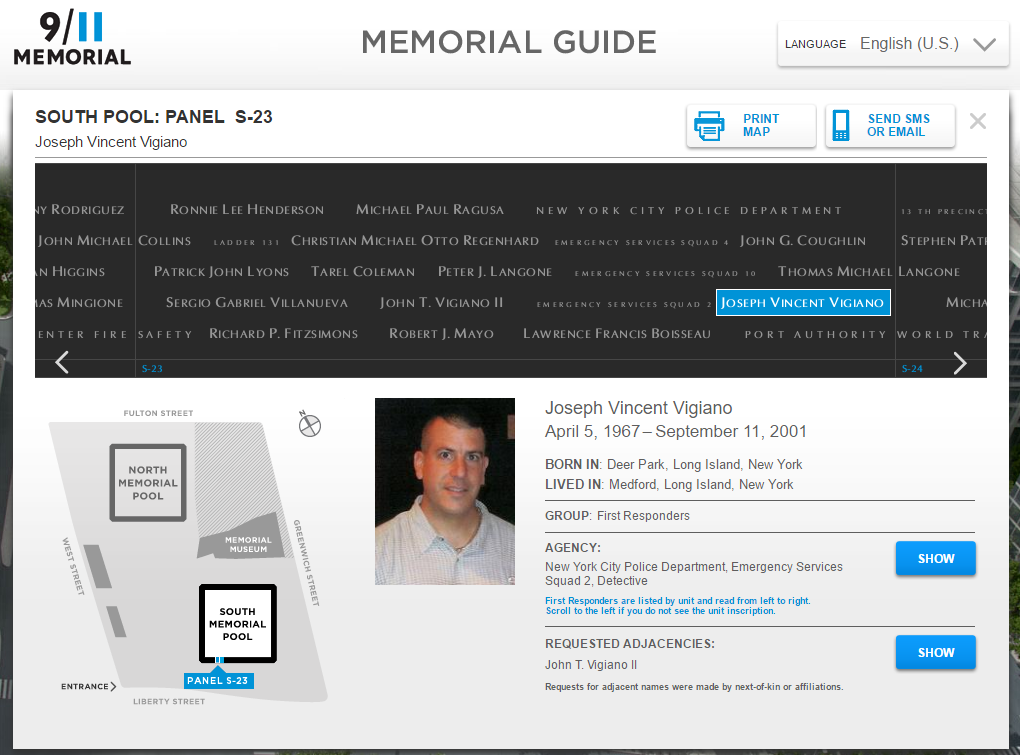
Task: Click North Memorial Pool on the map
Action: click(148, 482)
